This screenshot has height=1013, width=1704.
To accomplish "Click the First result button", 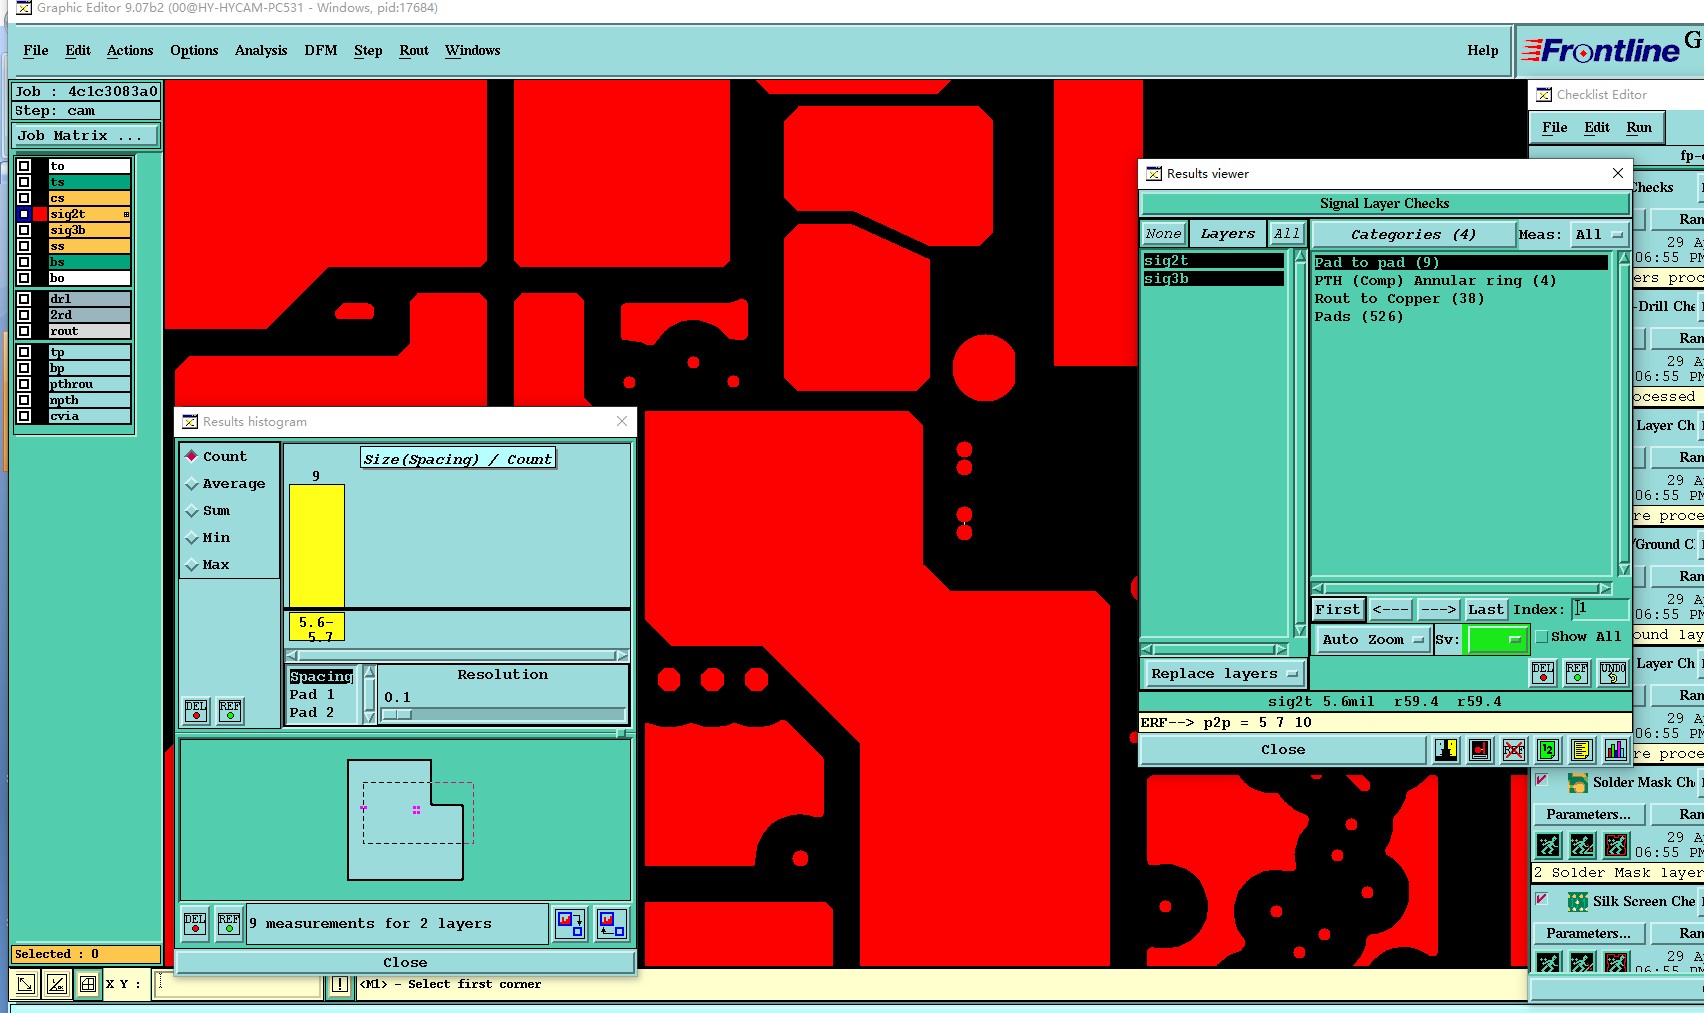I will pyautogui.click(x=1338, y=610).
